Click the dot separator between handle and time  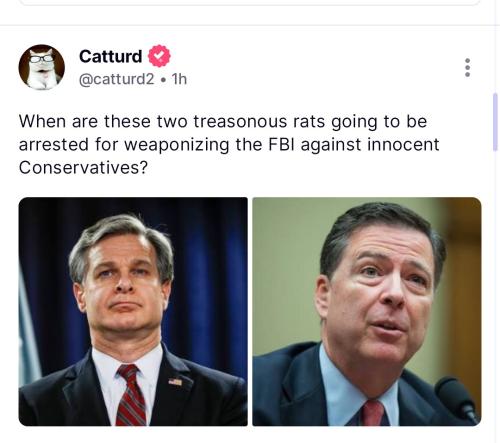[x=163, y=80]
